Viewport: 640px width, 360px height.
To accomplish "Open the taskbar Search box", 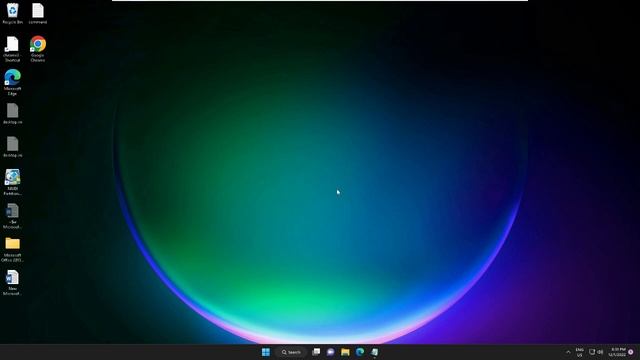I will pyautogui.click(x=291, y=352).
